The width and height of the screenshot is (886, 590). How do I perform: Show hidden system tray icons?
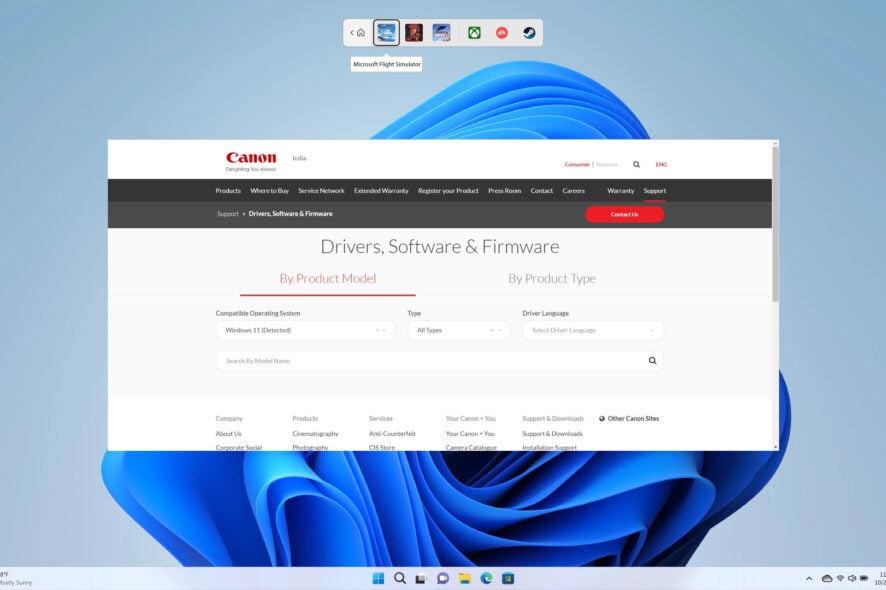(809, 579)
